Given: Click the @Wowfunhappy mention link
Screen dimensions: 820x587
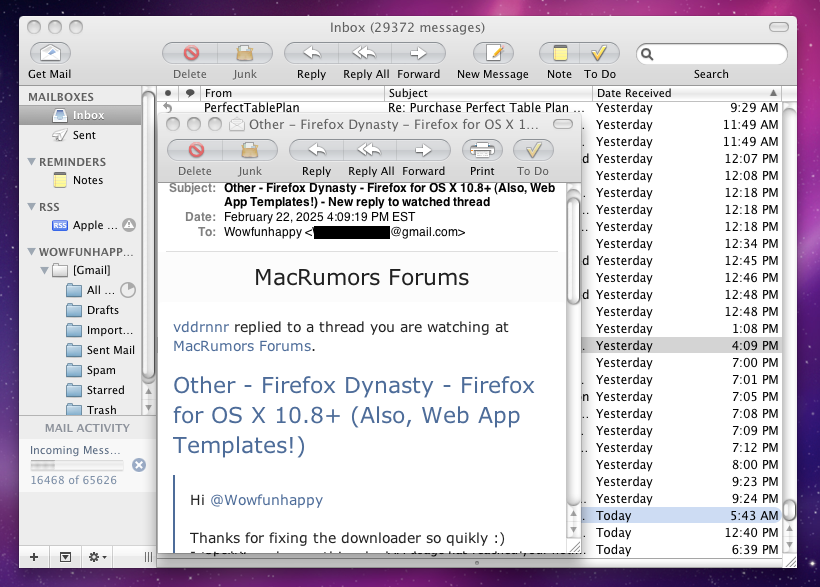Looking at the screenshot, I should (266, 500).
